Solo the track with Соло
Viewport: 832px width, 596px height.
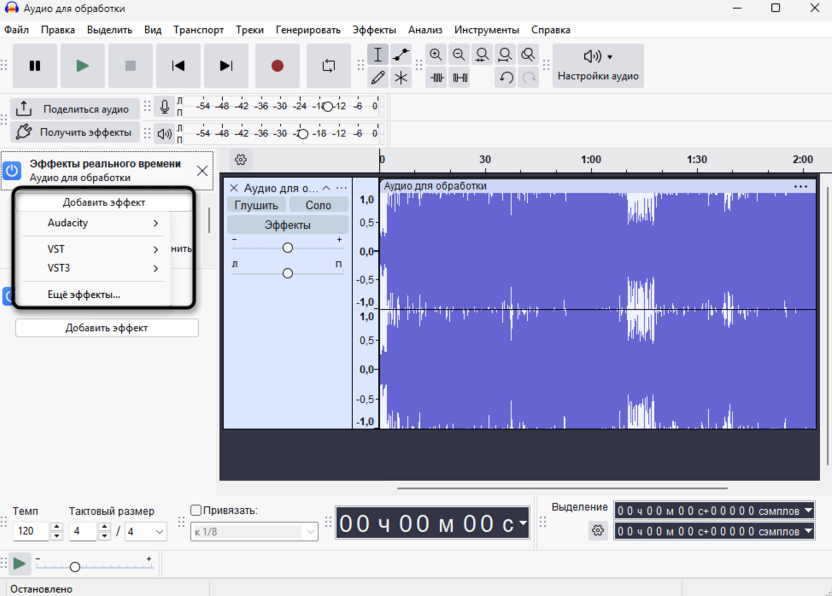point(318,205)
